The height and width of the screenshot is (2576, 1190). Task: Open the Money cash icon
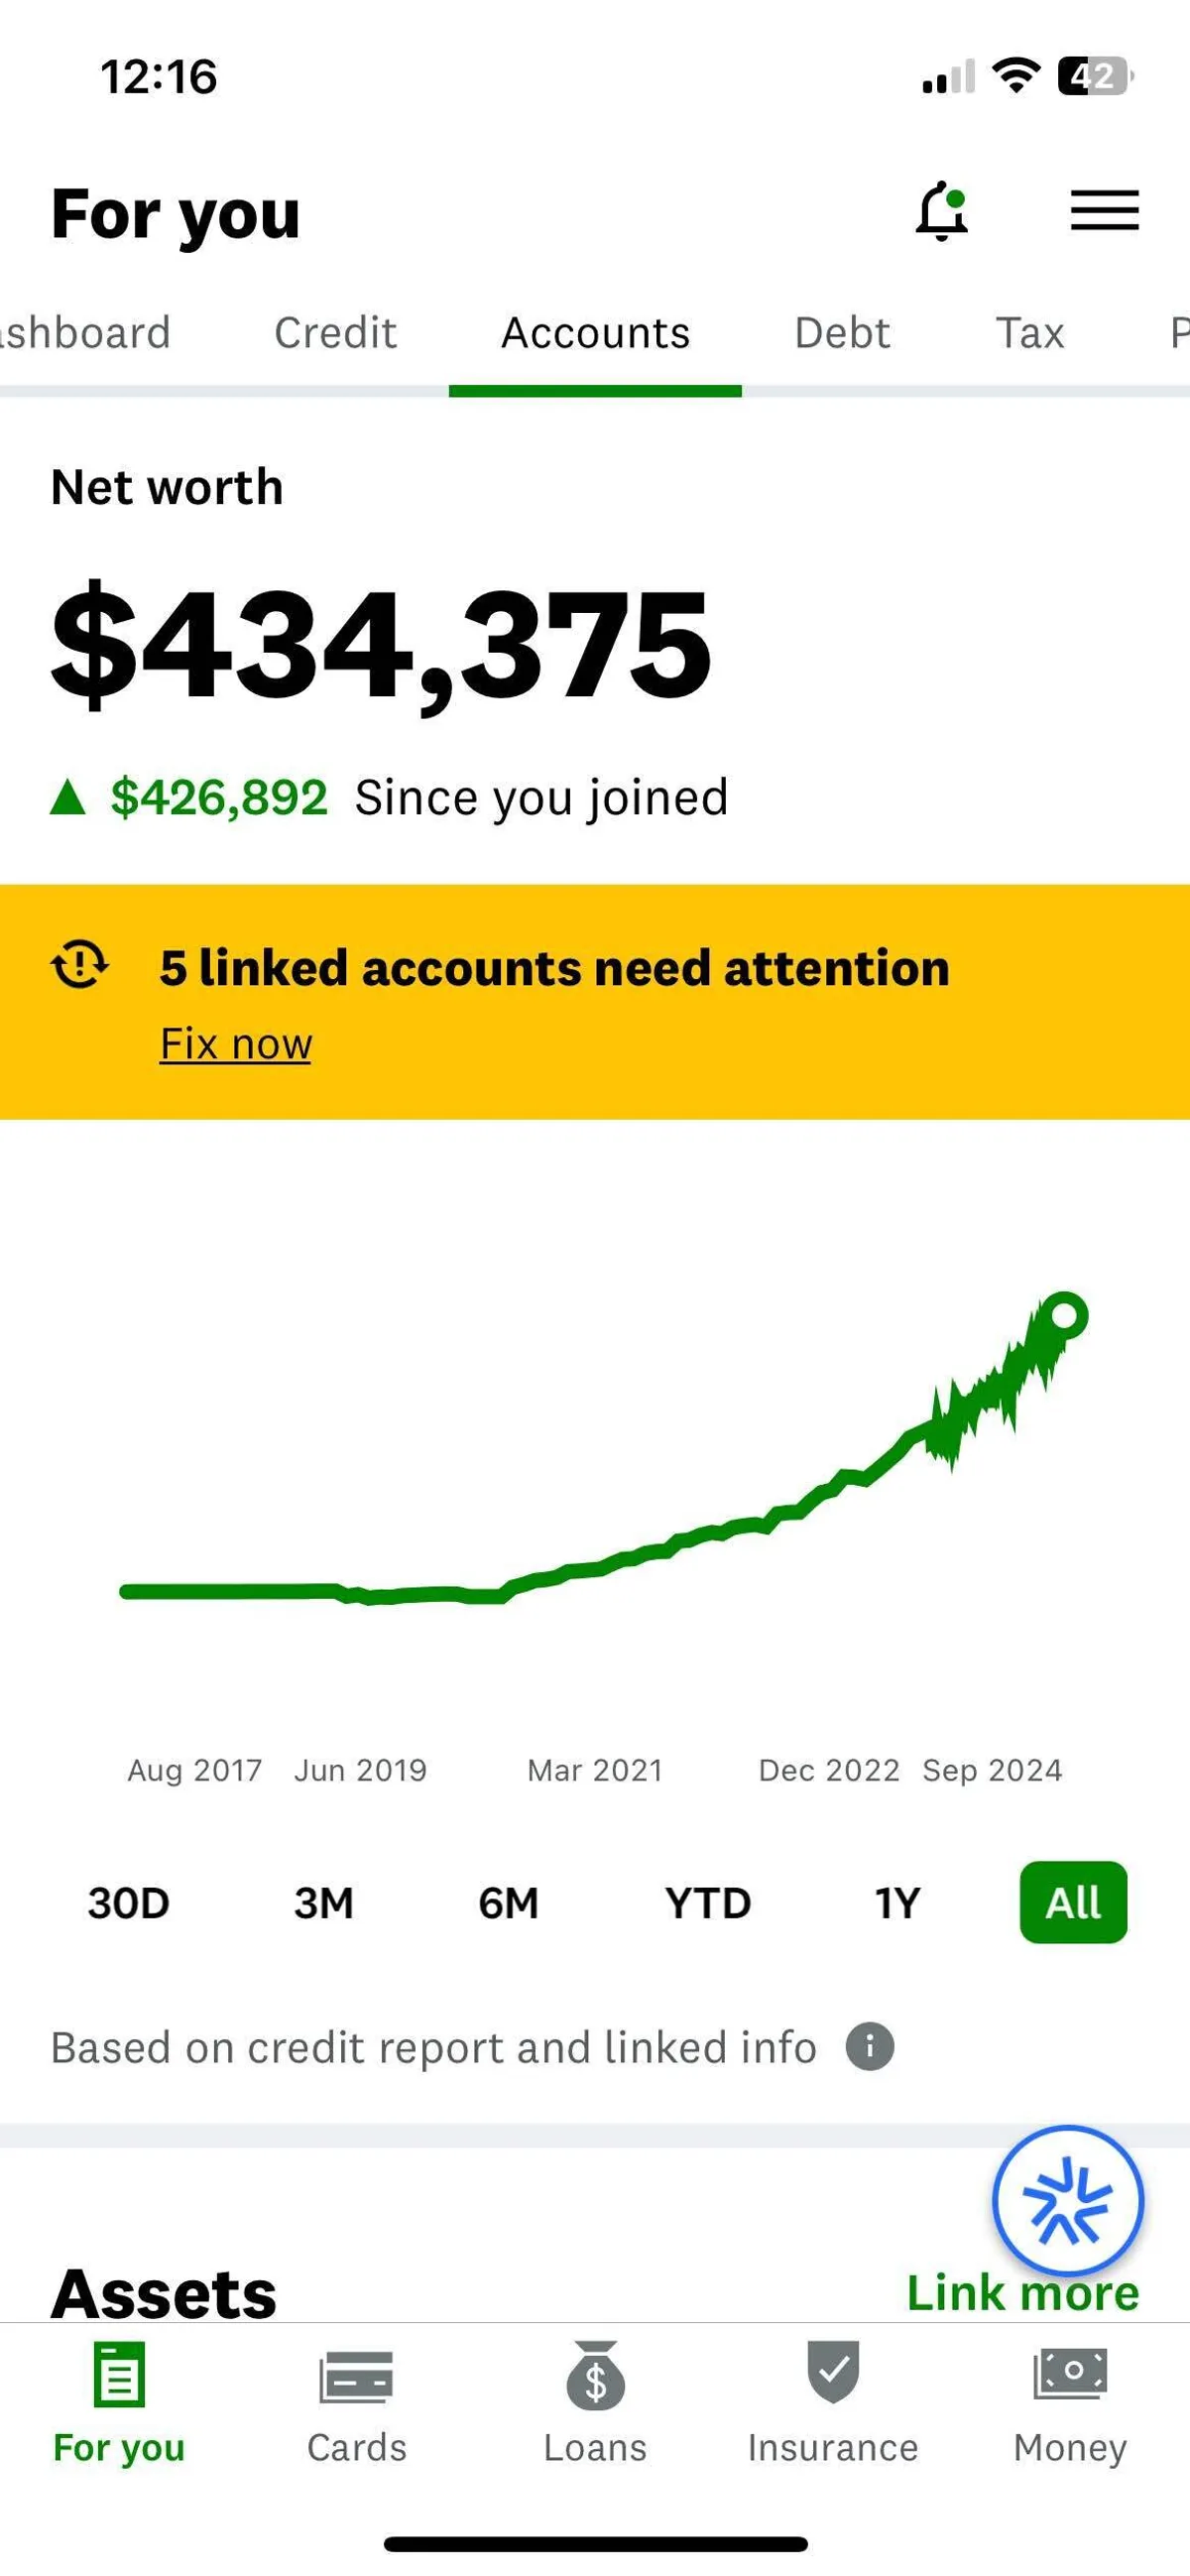[x=1070, y=2374]
